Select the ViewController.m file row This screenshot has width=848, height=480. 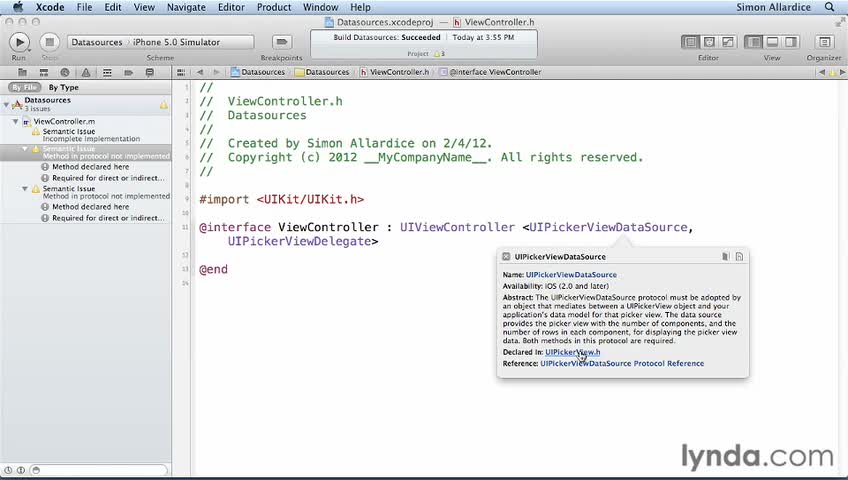click(x=86, y=122)
